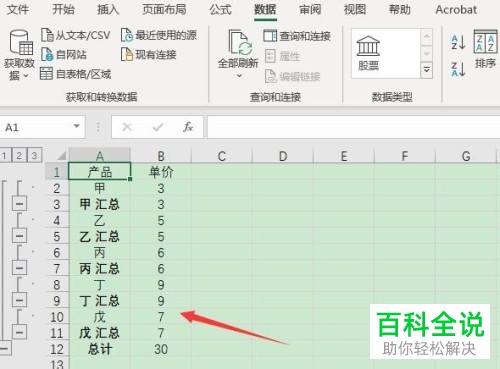The height and width of the screenshot is (369, 500).
Task: Click 编辑链接 option
Action: click(x=292, y=76)
